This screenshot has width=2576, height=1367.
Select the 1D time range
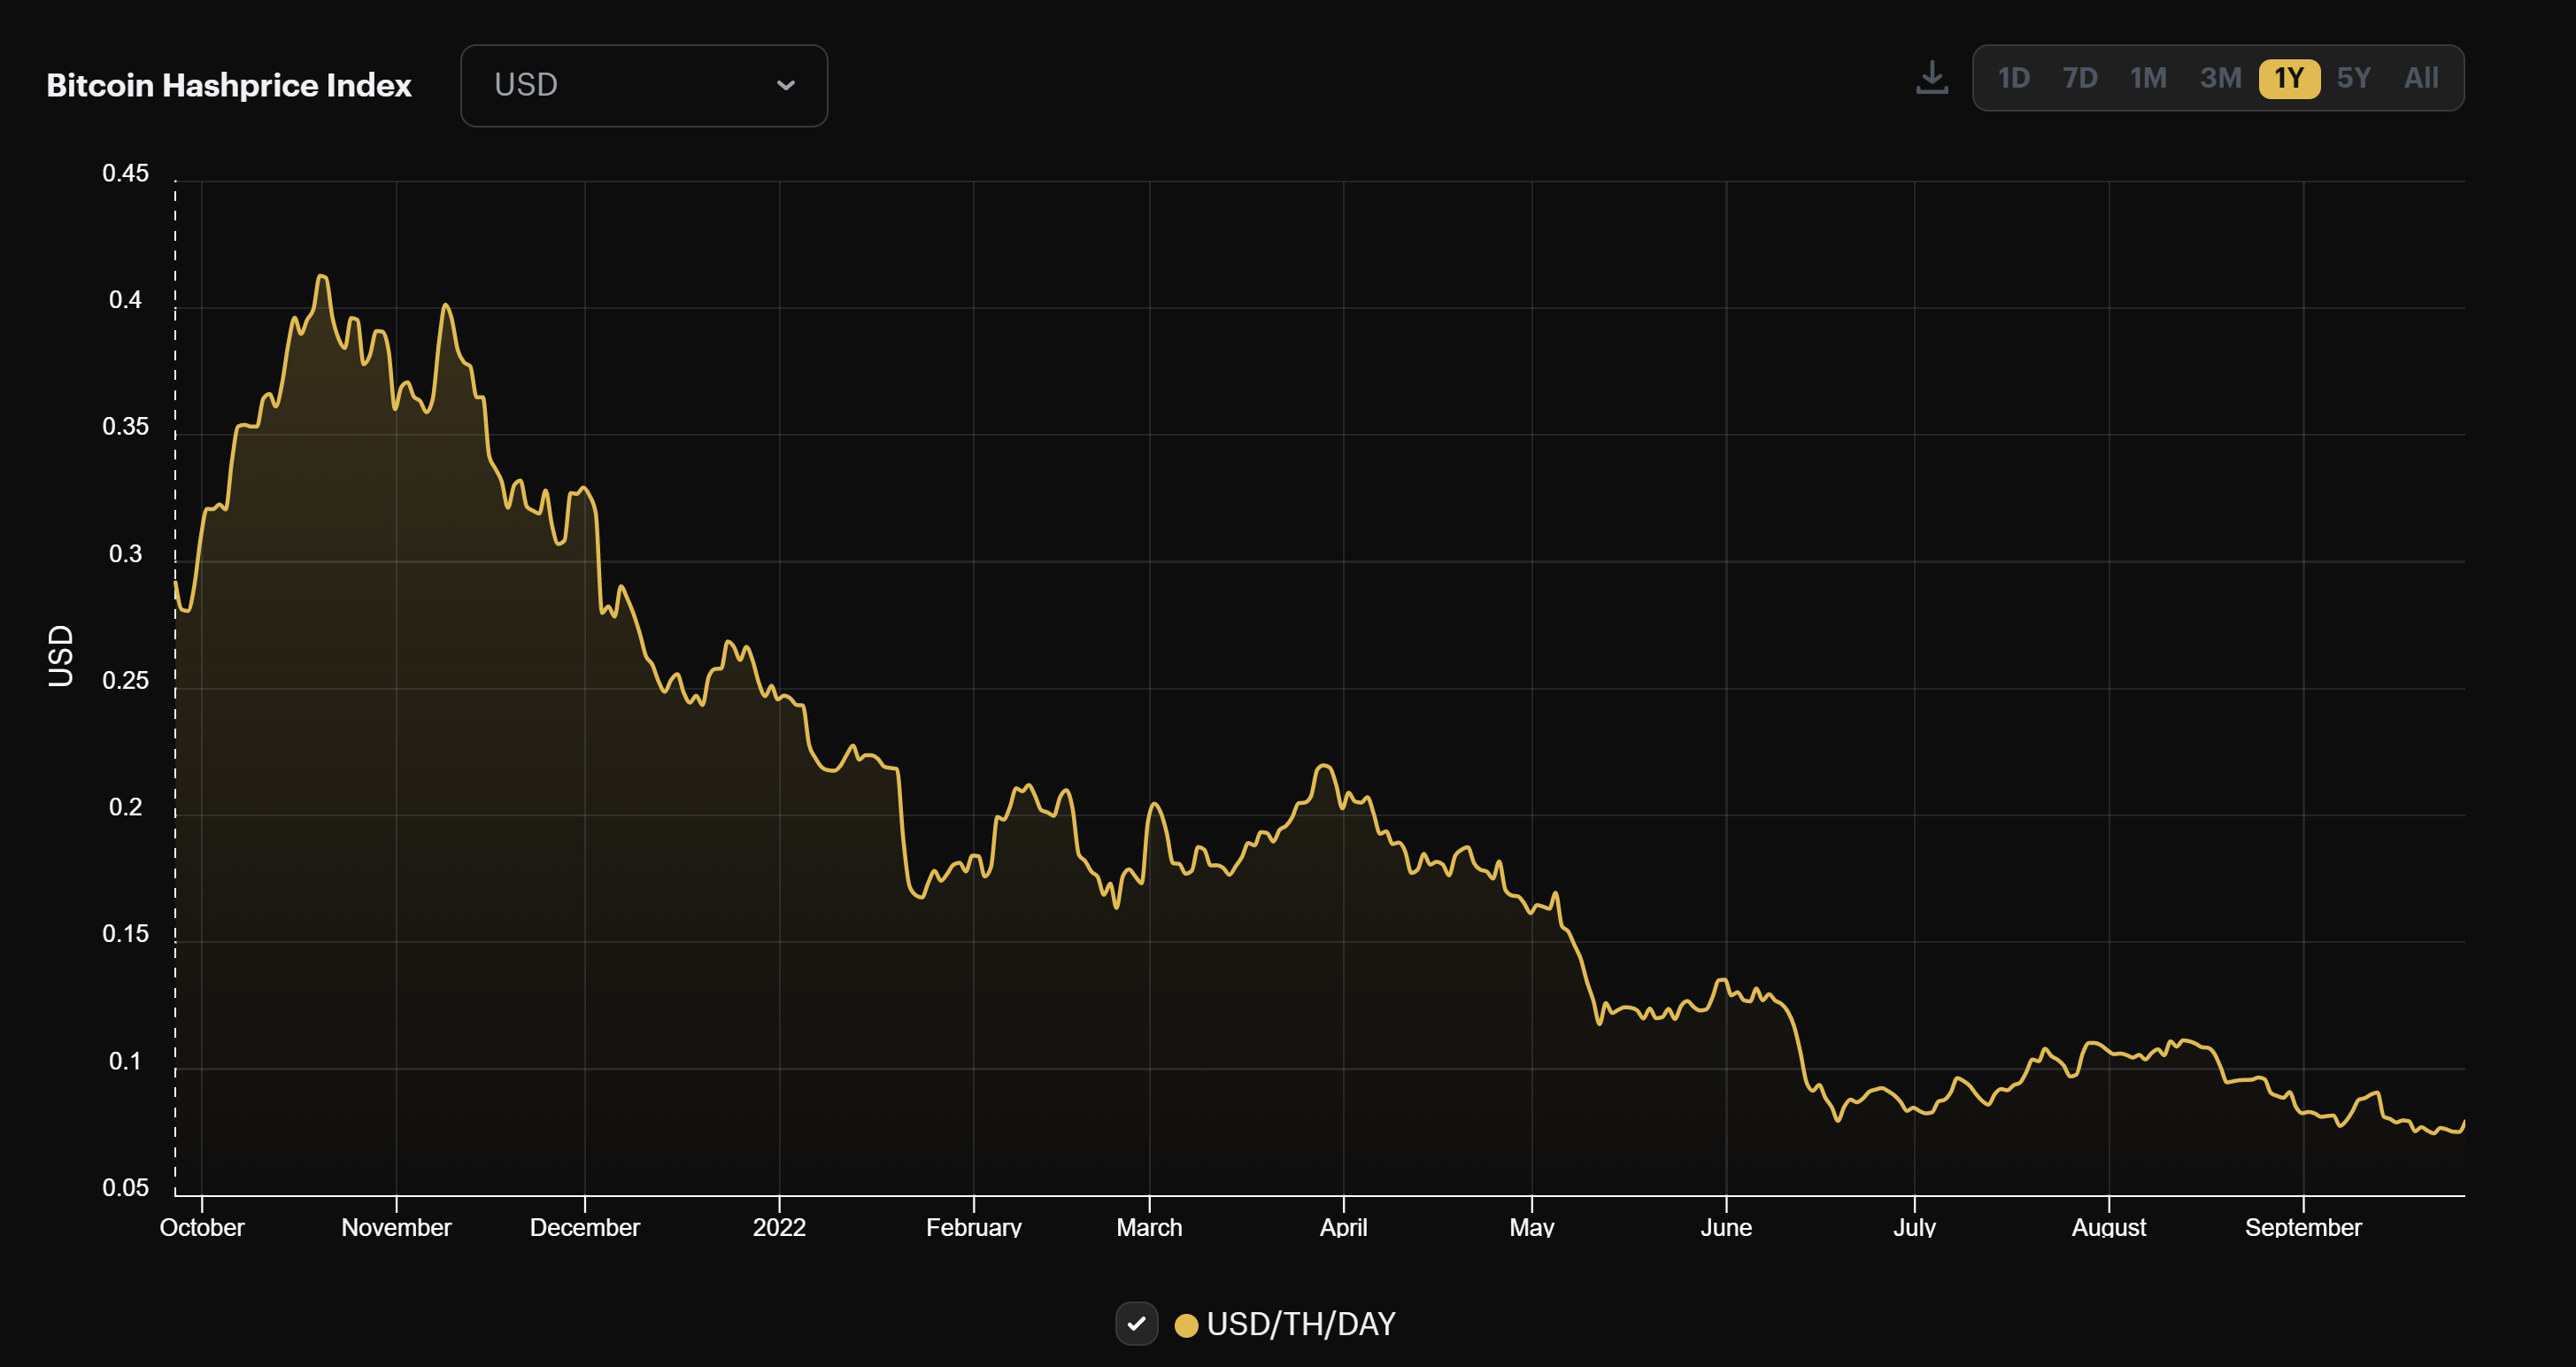(x=2014, y=77)
